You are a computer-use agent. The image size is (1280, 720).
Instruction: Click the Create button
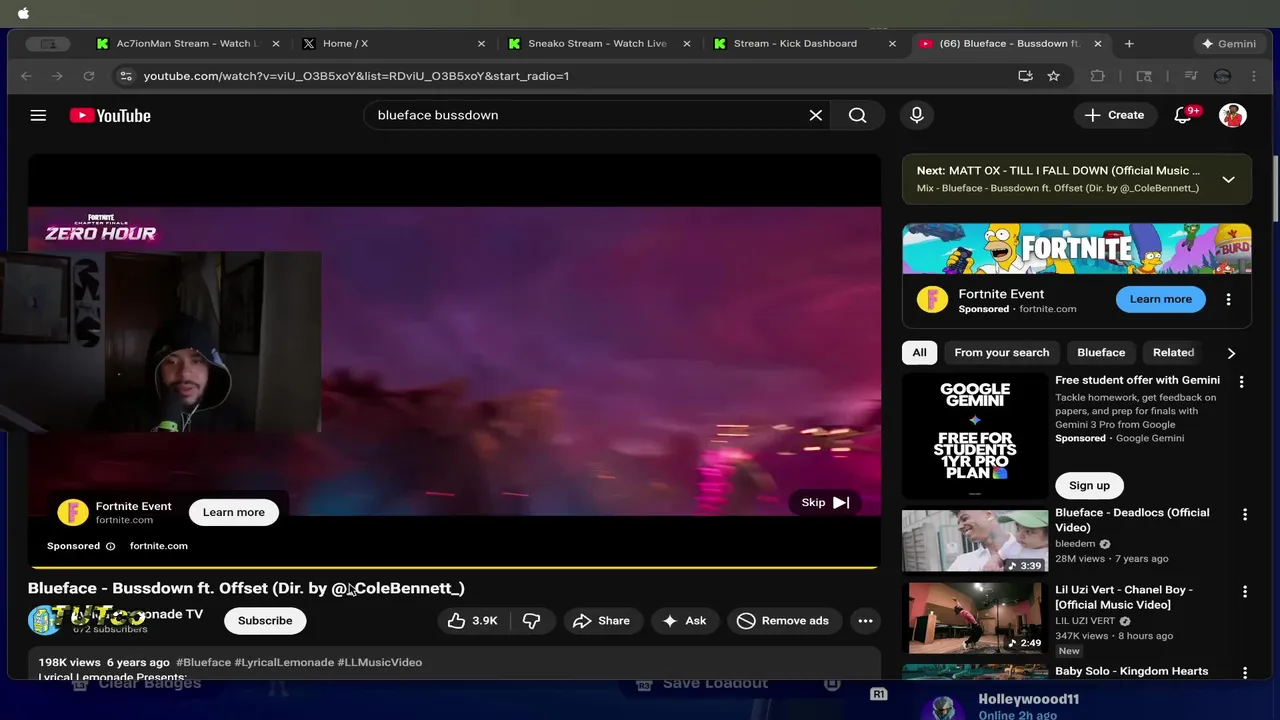(x=1115, y=115)
